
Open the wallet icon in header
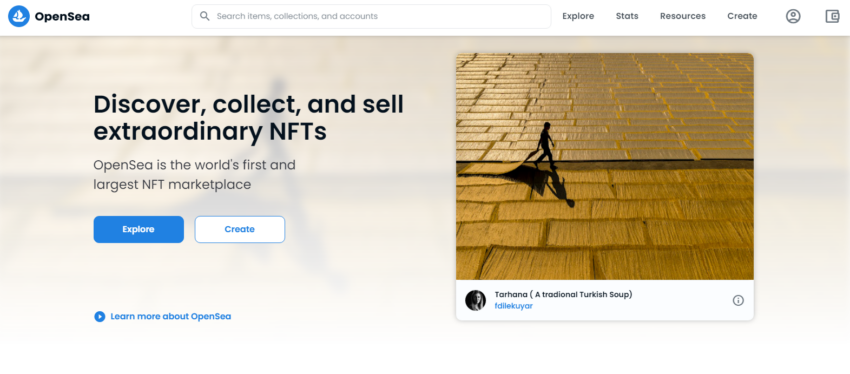(832, 16)
